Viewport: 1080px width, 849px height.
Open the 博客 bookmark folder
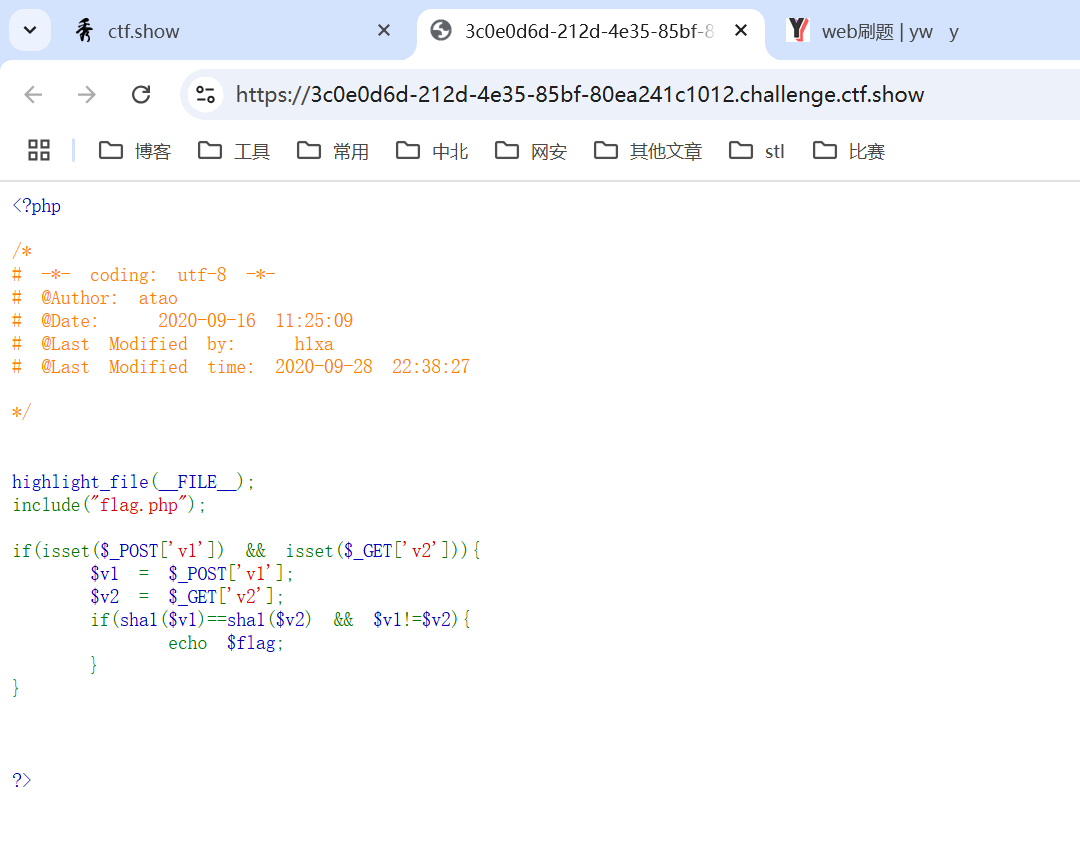tap(134, 151)
